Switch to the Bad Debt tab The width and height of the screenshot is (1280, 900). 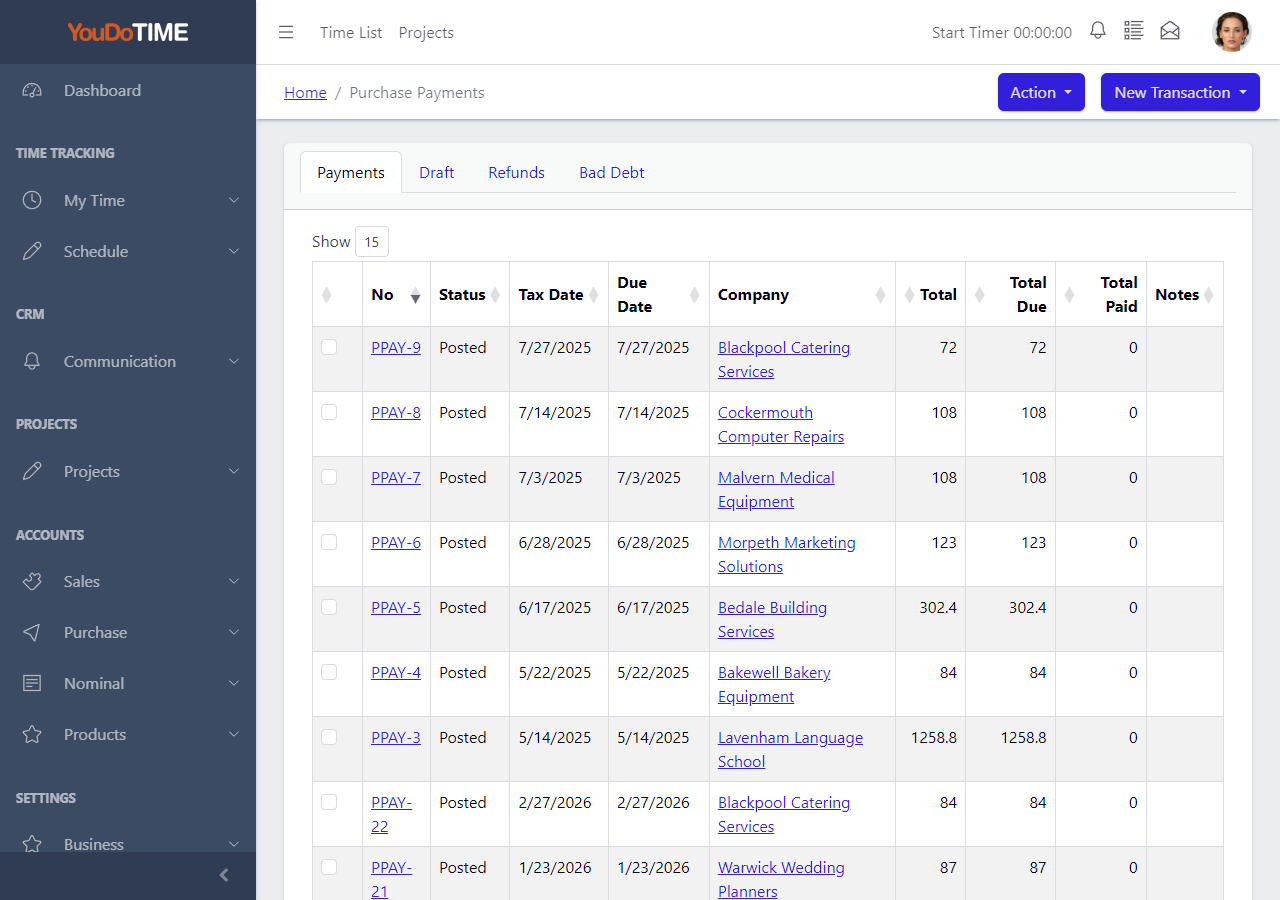pyautogui.click(x=612, y=172)
